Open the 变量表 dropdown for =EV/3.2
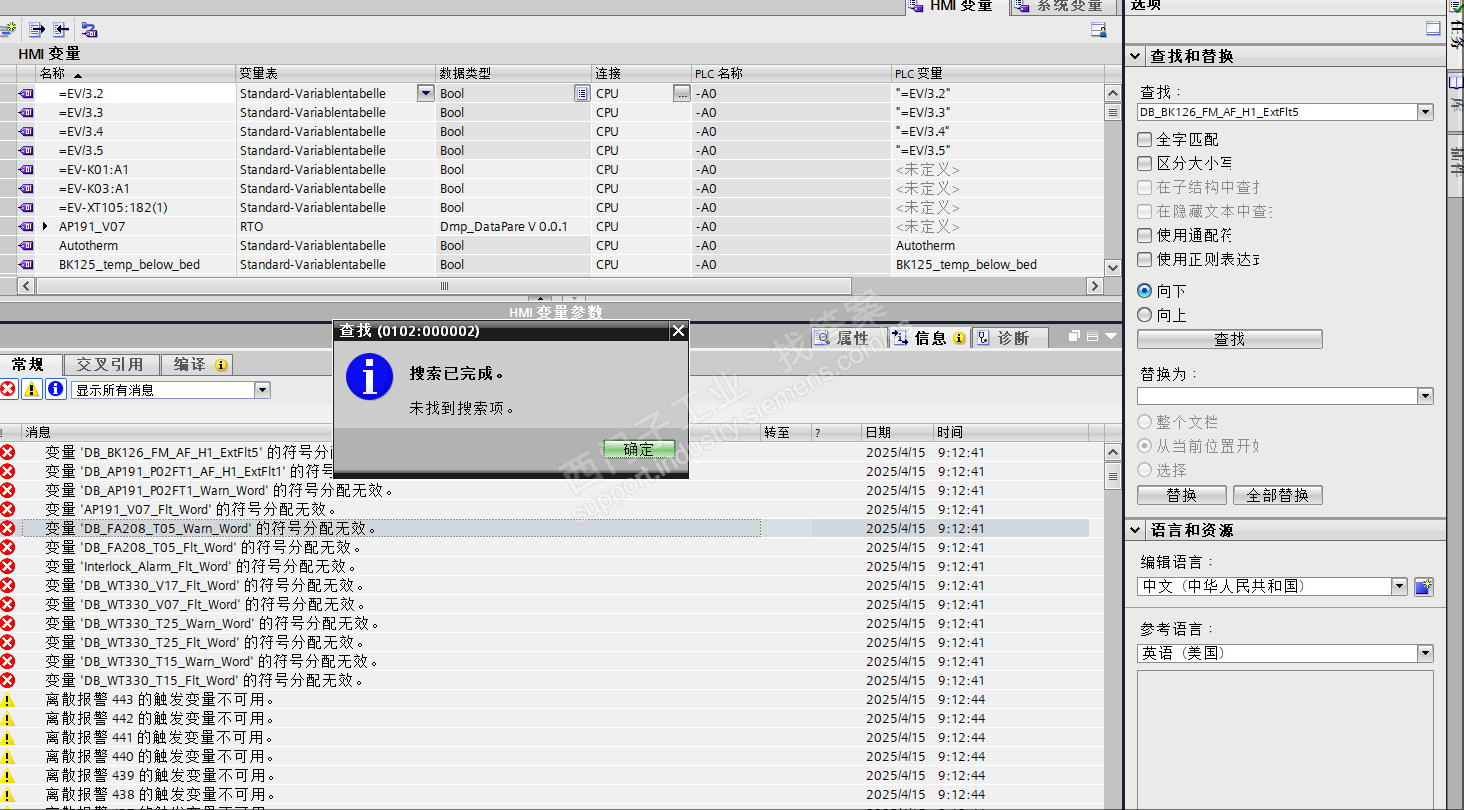 tap(426, 93)
